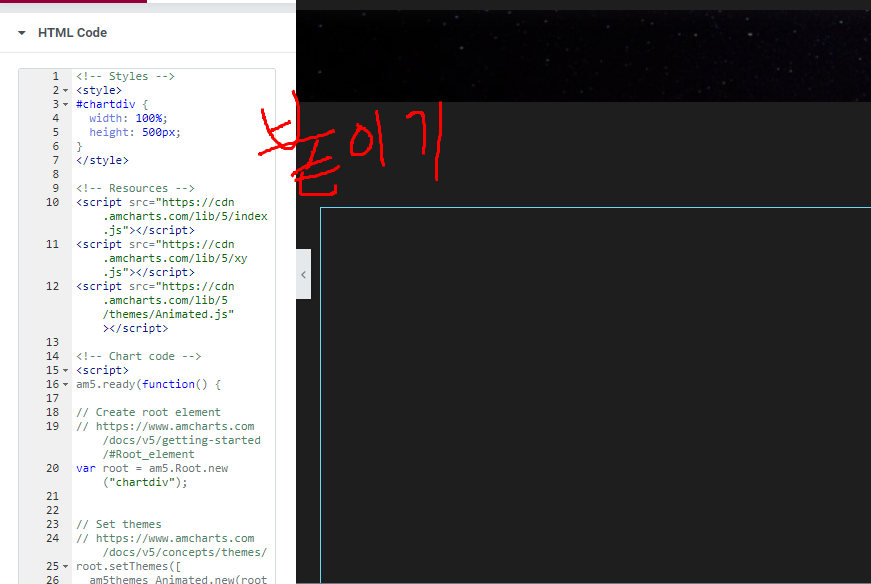The image size is (871, 584).
Task: Click the HTML Code section title
Action: (x=72, y=33)
